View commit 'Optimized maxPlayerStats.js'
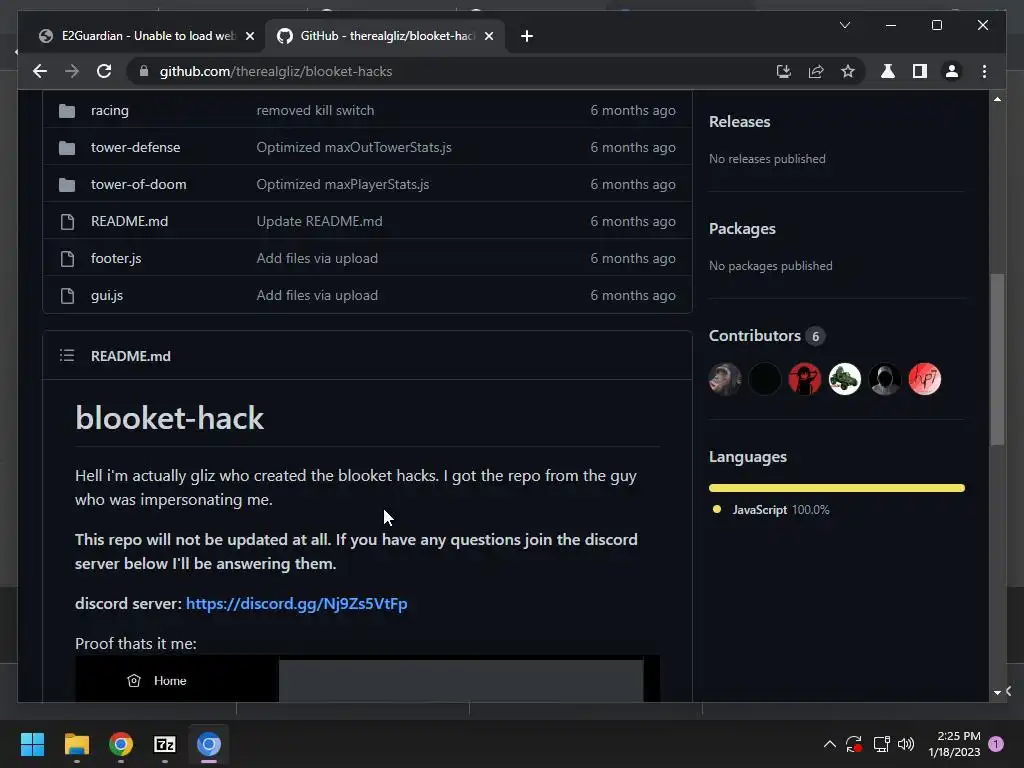 [x=343, y=185]
